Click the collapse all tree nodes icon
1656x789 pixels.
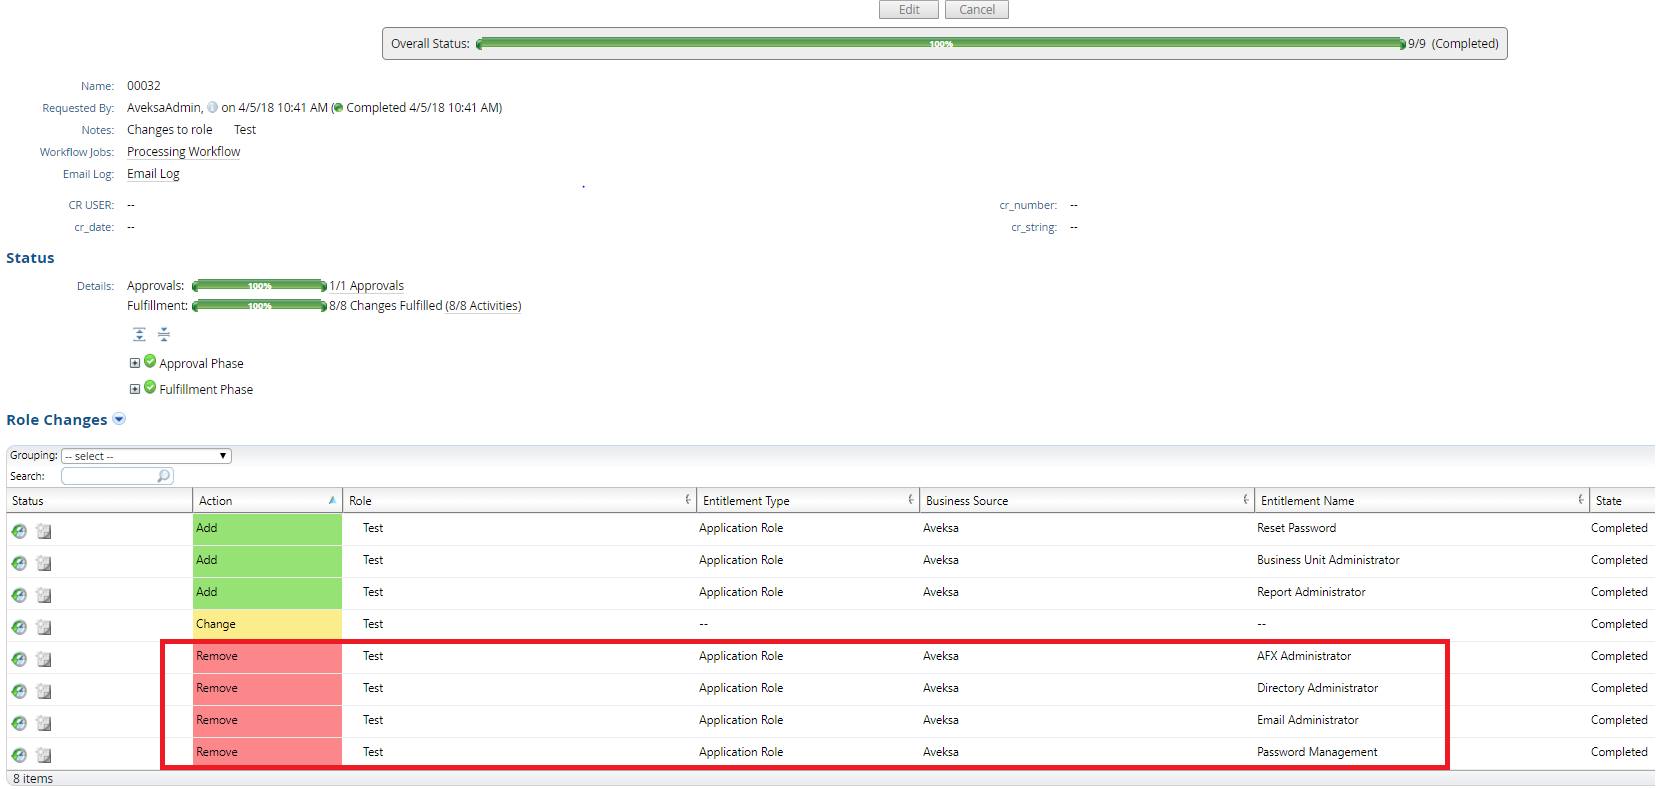tap(164, 334)
